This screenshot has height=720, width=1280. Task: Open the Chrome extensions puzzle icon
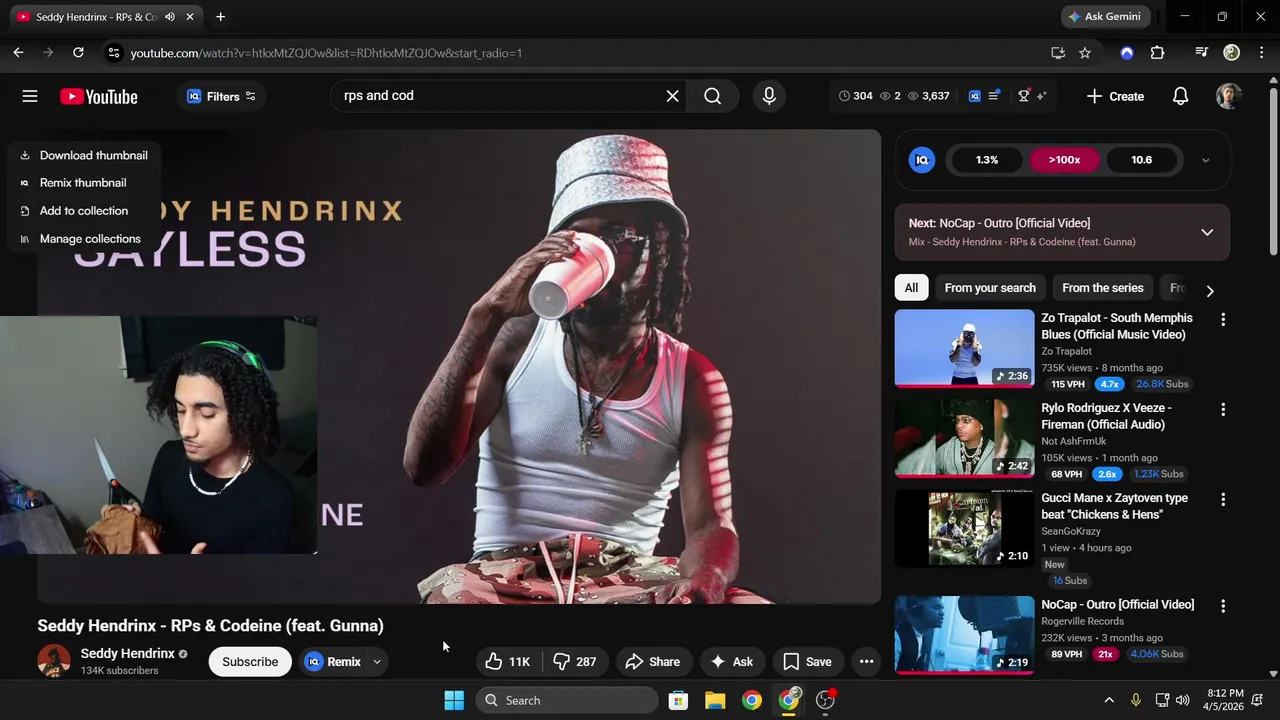[x=1157, y=53]
